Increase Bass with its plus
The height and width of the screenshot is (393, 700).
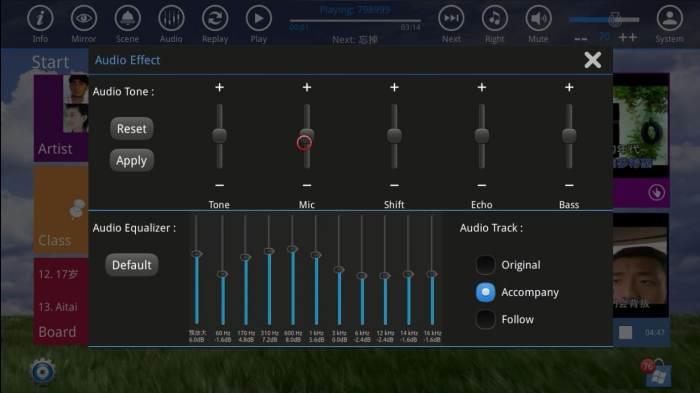(569, 87)
